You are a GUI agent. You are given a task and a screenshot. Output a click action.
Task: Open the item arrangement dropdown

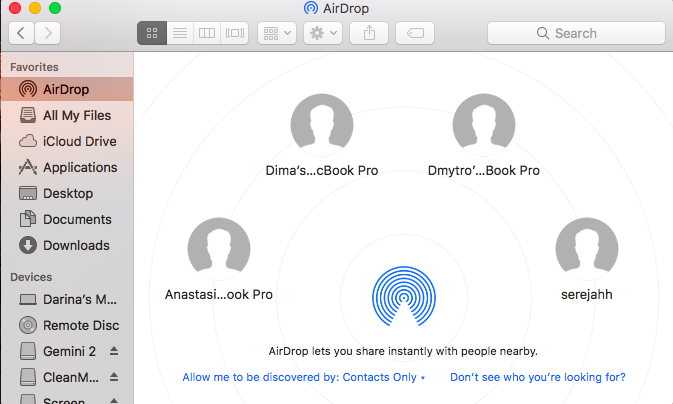point(277,33)
